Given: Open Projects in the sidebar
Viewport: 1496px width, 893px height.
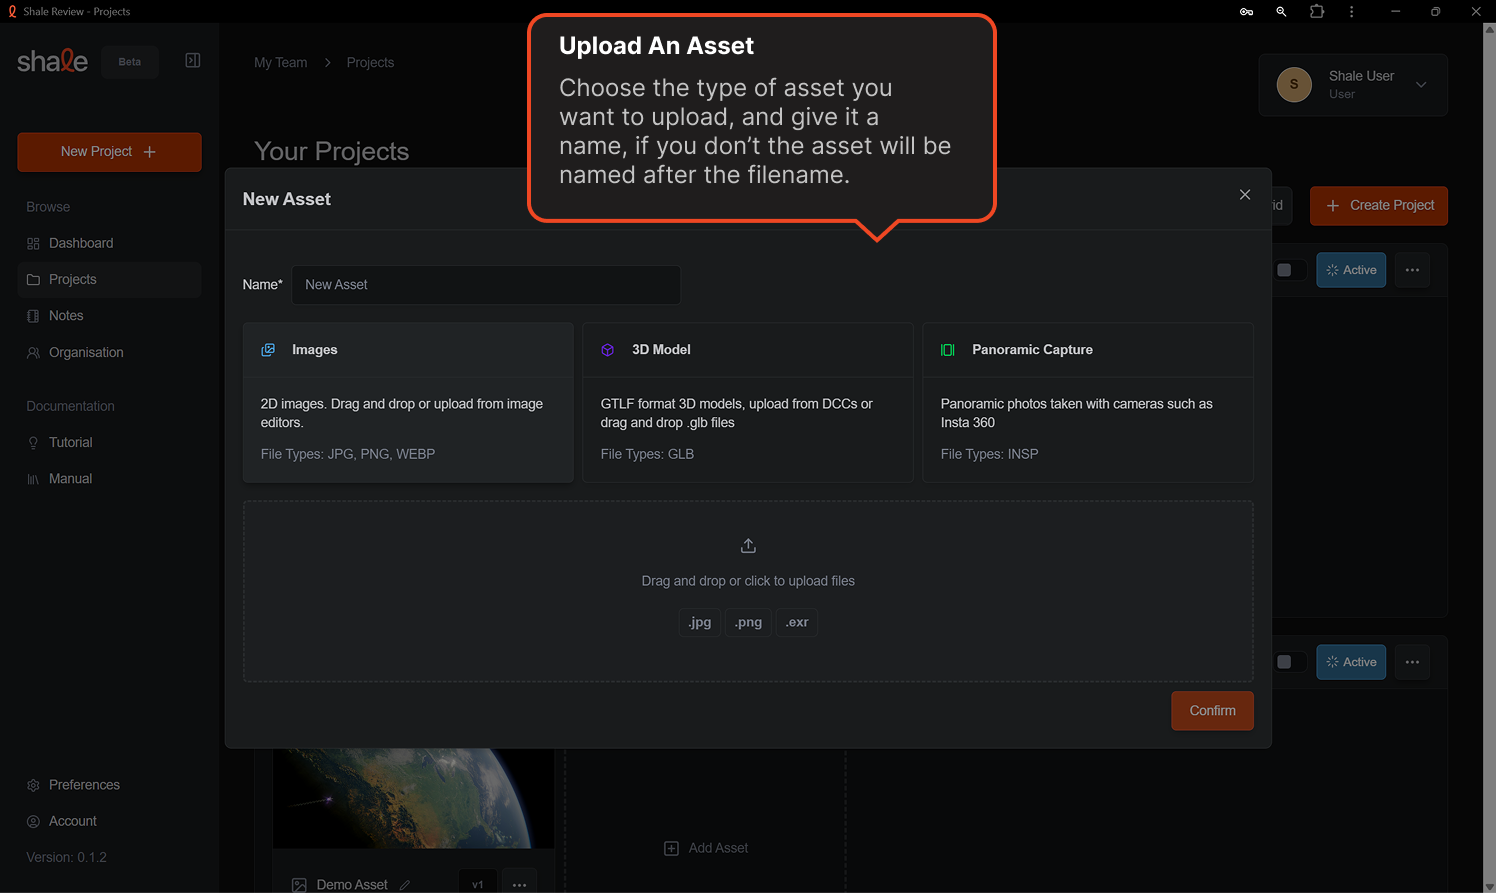Looking at the screenshot, I should (109, 279).
